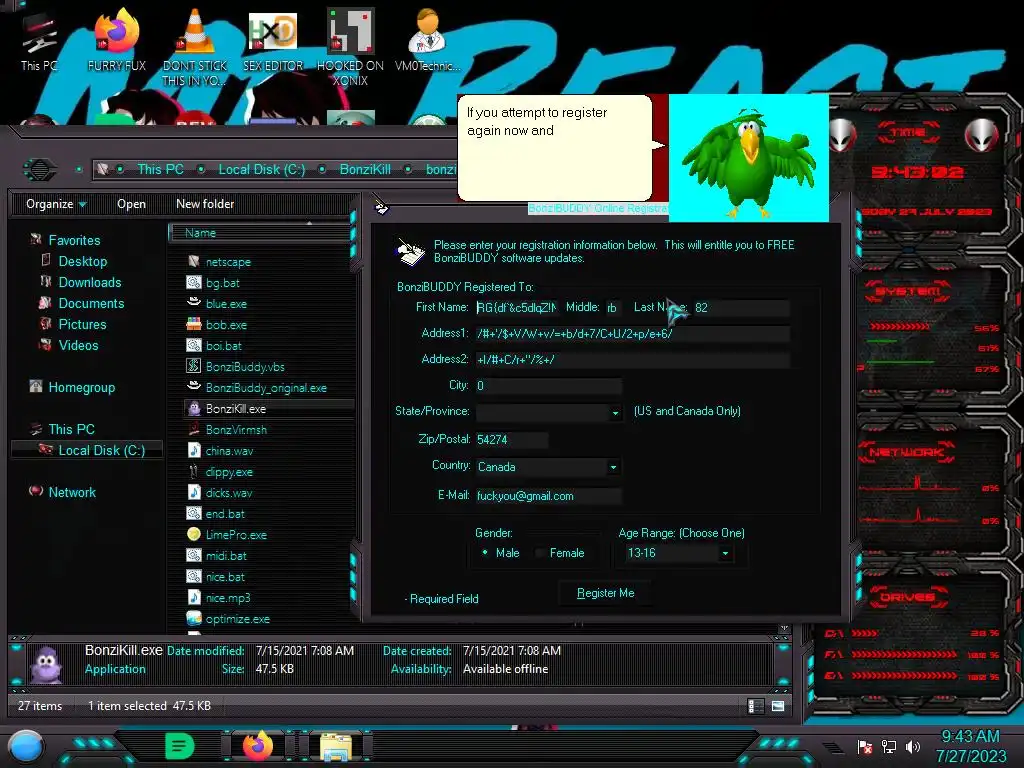1024x768 pixels.
Task: Select the BonzVir.msh file name
Action: coord(236,429)
